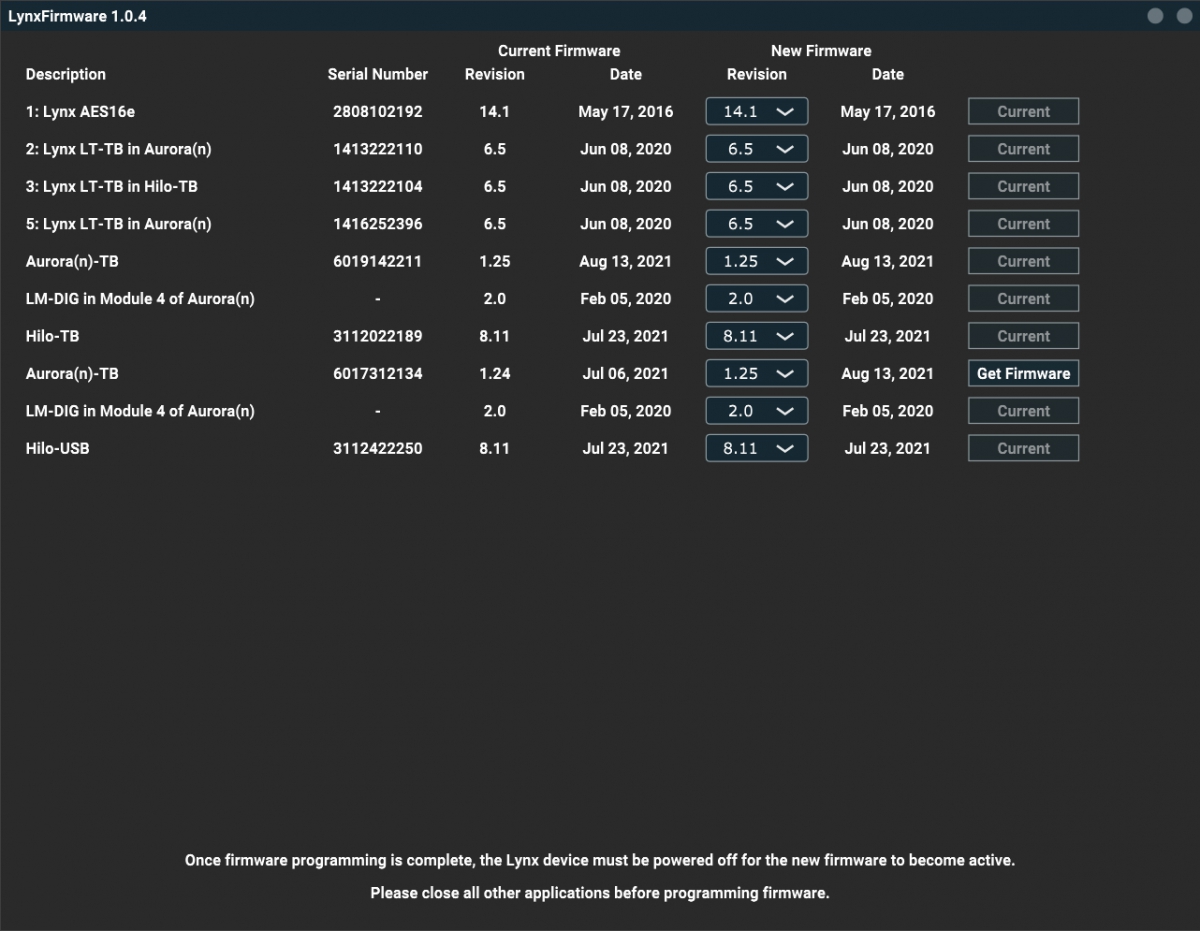Click the leftmost circle in the title bar
Screen dimensions: 1200x931
(1156, 15)
